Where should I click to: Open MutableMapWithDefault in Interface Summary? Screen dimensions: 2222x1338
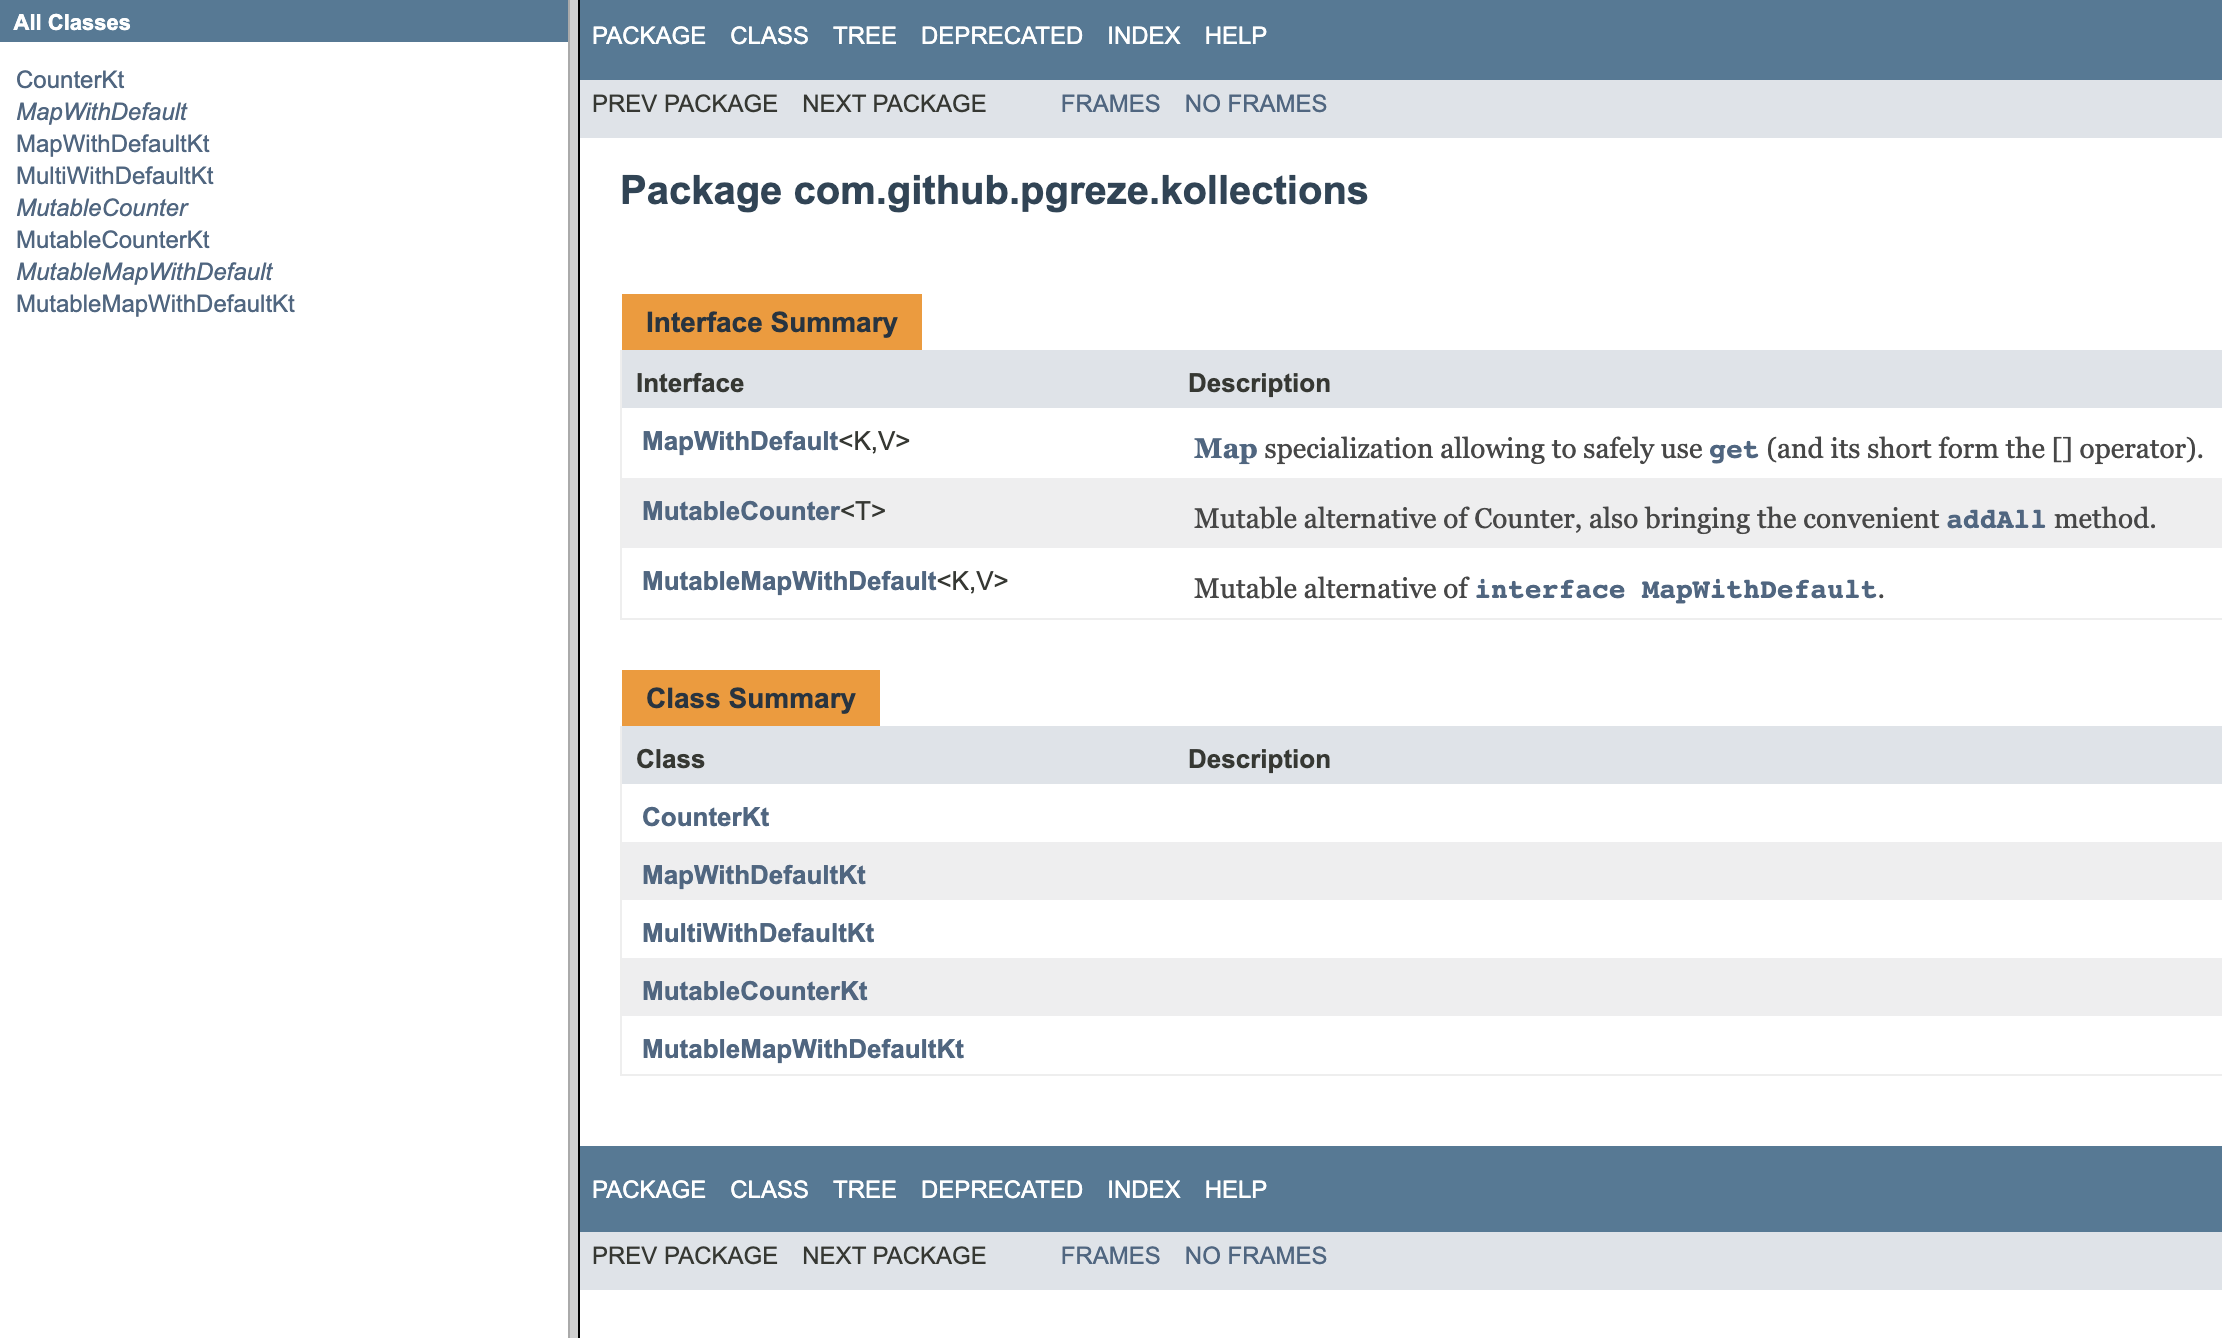point(789,581)
